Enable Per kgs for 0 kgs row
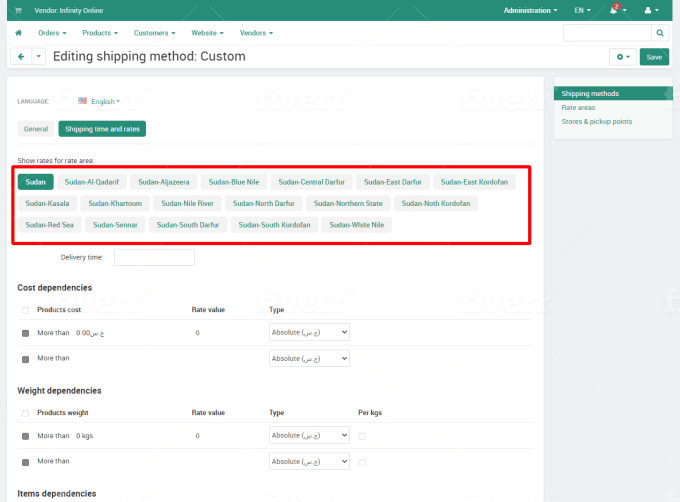680x502 pixels. point(362,436)
